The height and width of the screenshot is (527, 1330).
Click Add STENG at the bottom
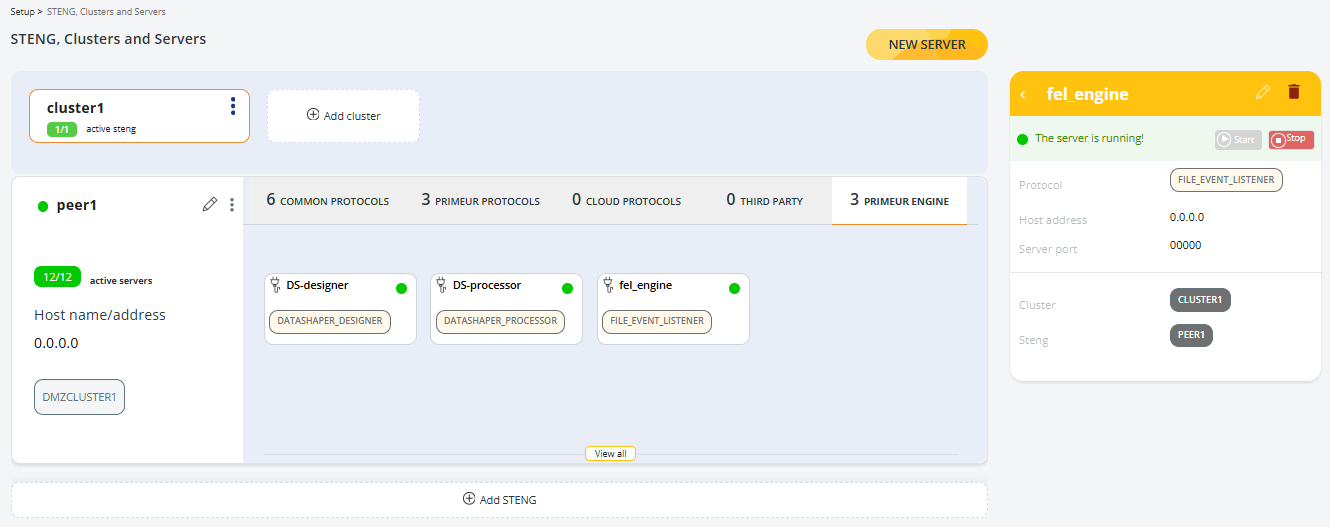coord(499,500)
